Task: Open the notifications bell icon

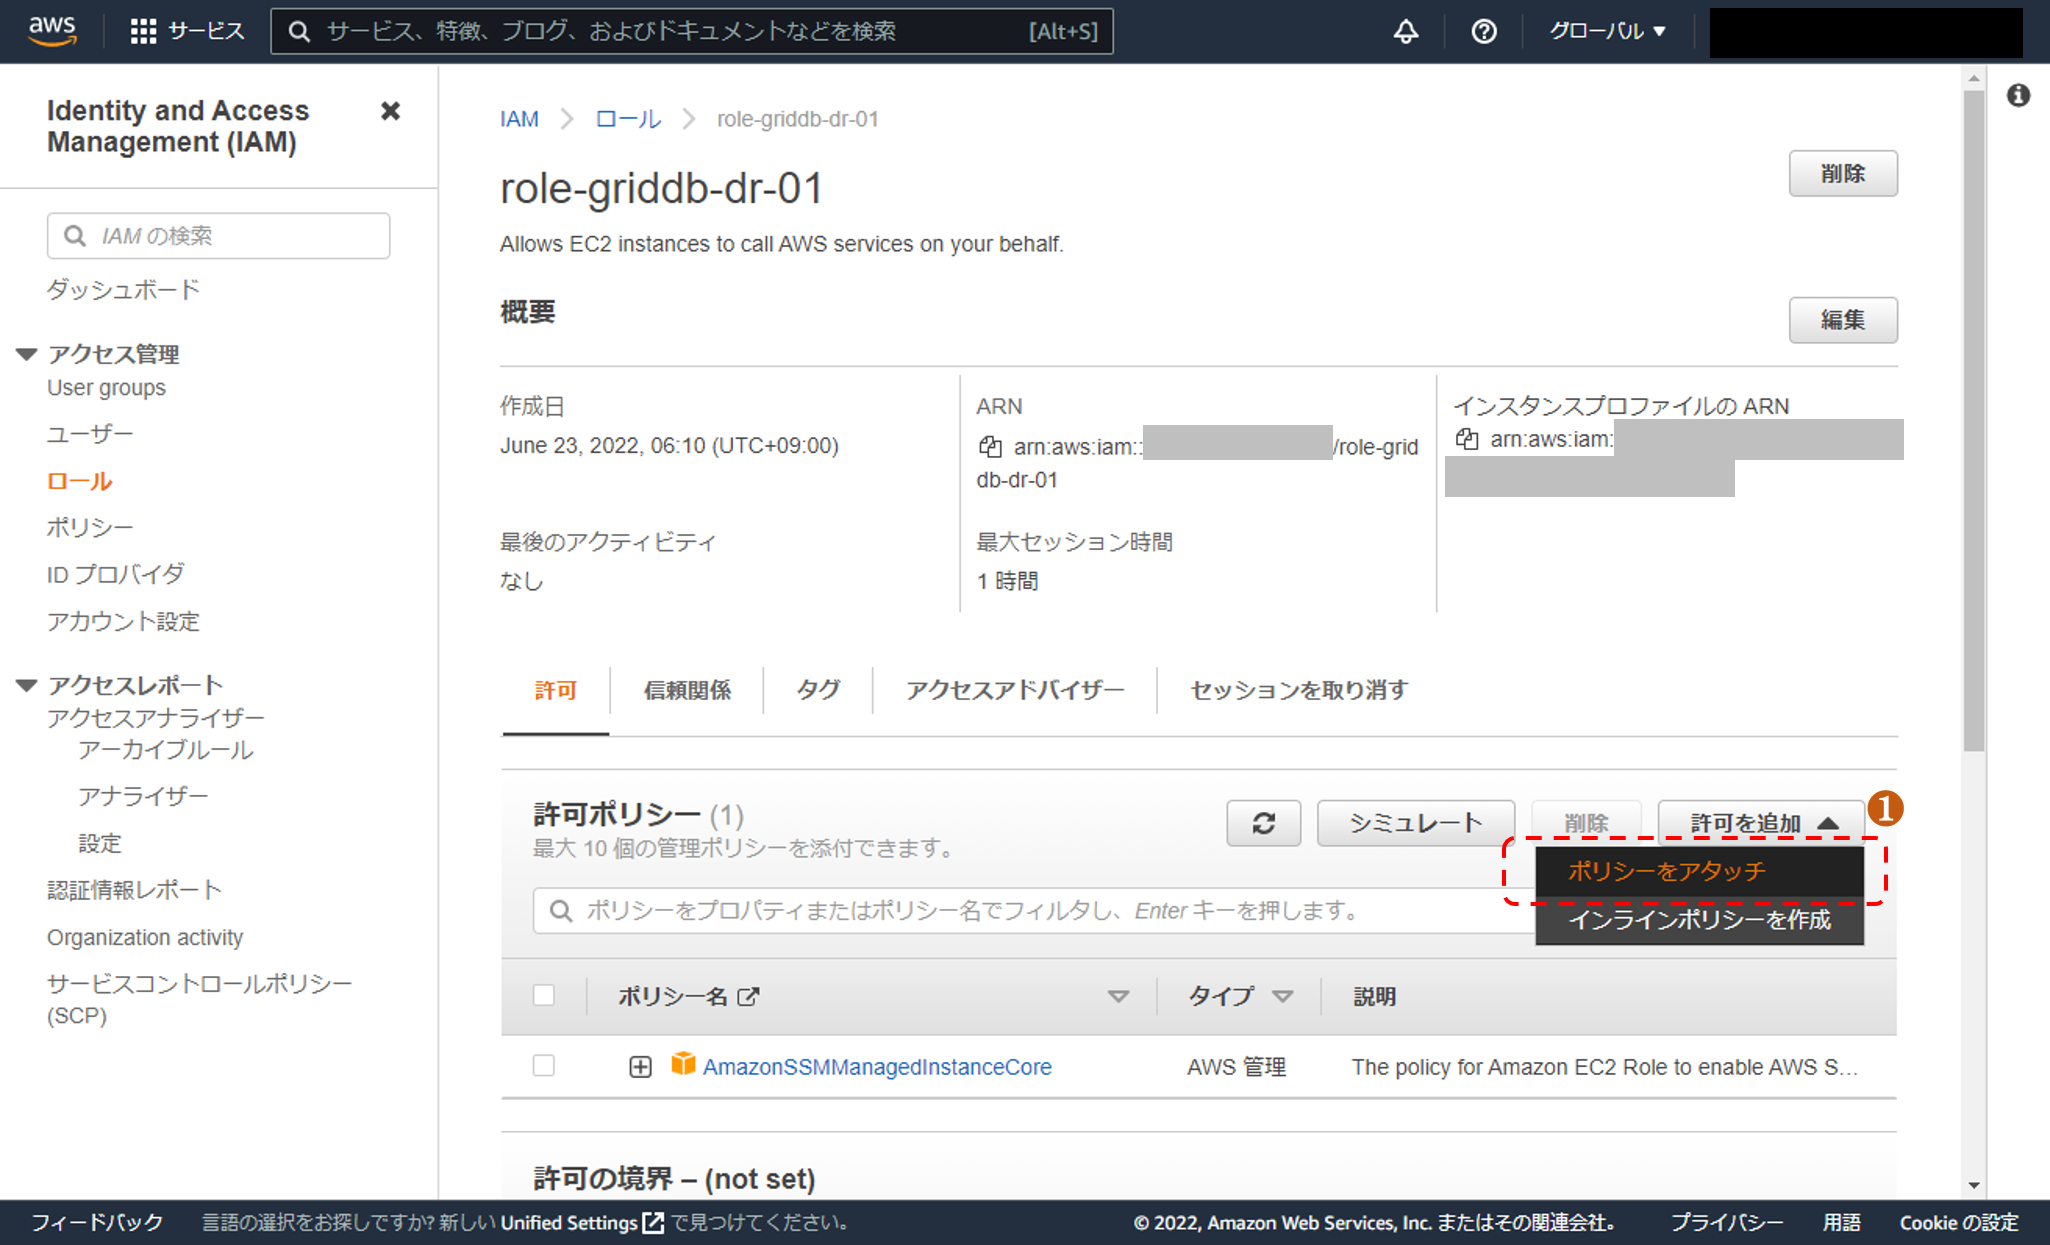Action: click(x=1406, y=31)
